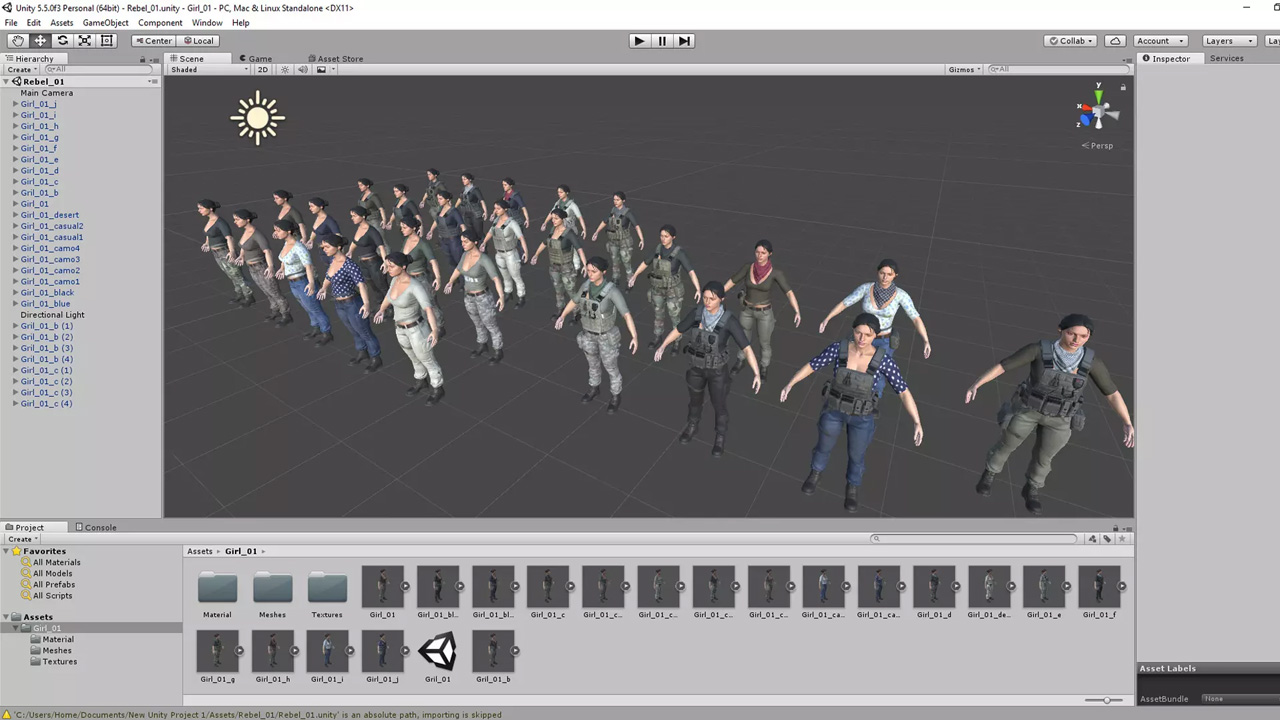This screenshot has height=720, width=1280.
Task: Select the Move tool
Action: coord(40,41)
